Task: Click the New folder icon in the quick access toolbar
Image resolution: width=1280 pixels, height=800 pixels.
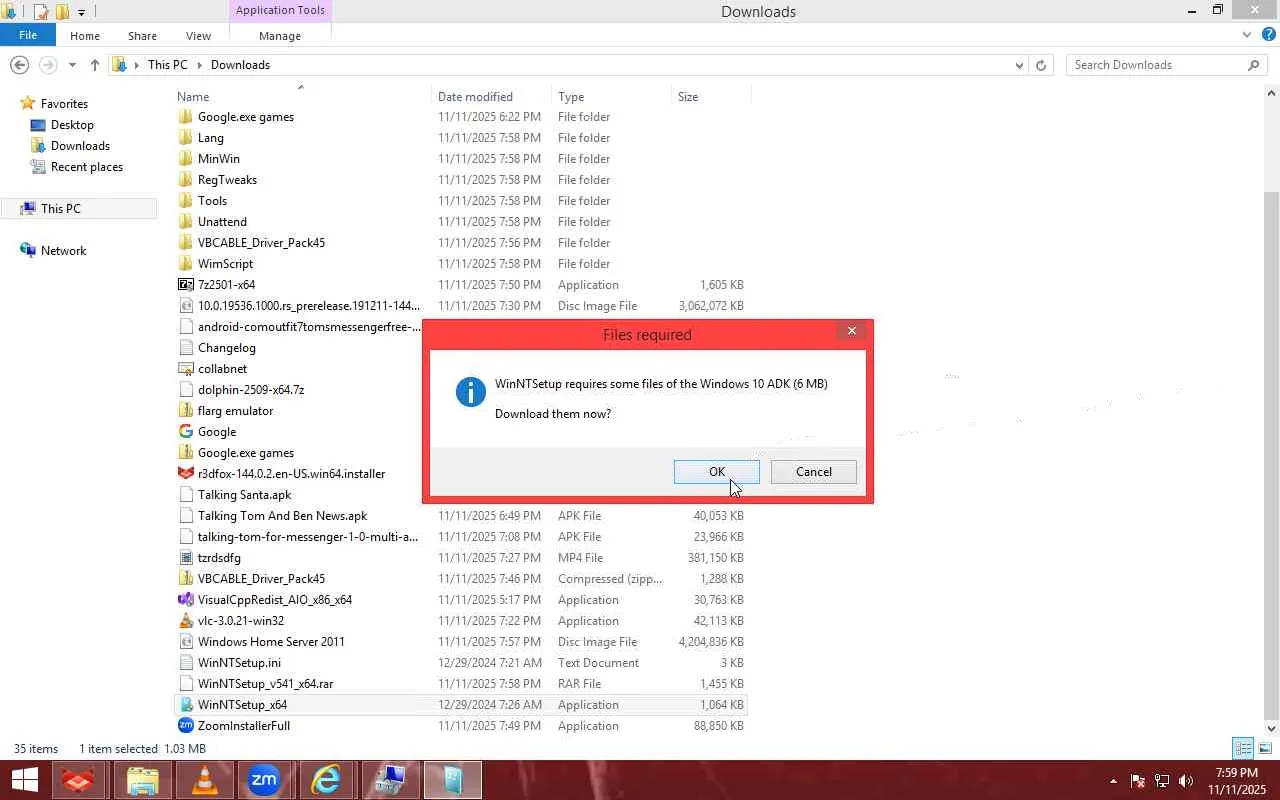Action: tap(62, 12)
